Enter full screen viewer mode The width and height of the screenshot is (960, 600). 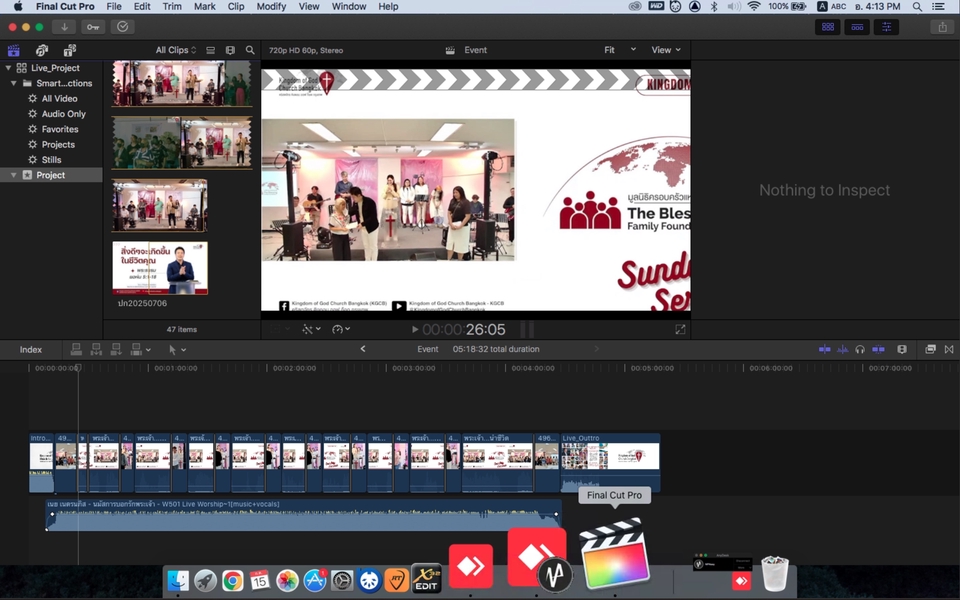(680, 329)
